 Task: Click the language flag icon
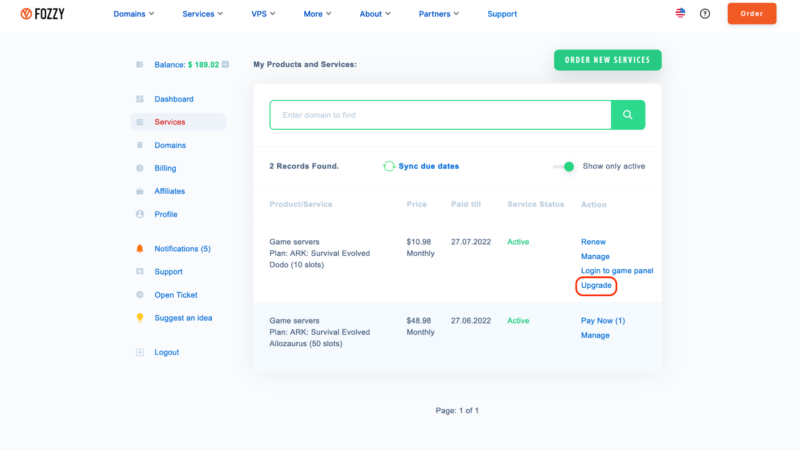[x=680, y=14]
